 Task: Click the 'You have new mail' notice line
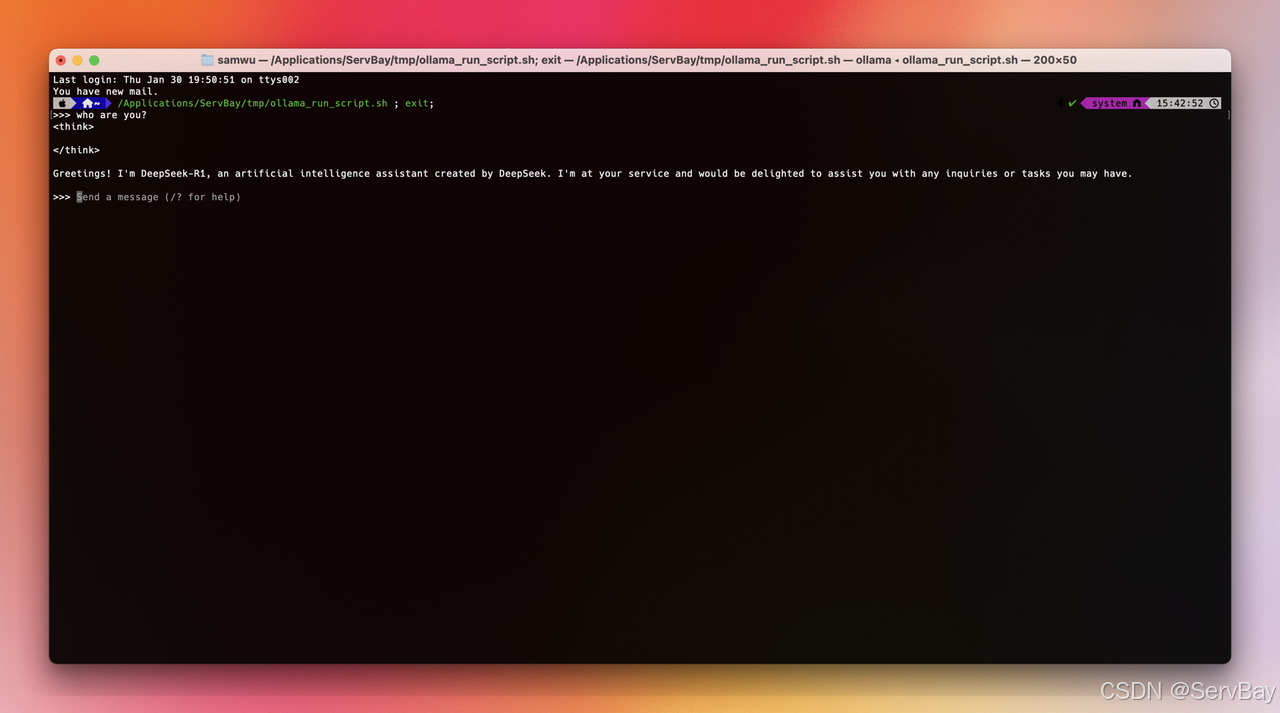click(x=105, y=91)
